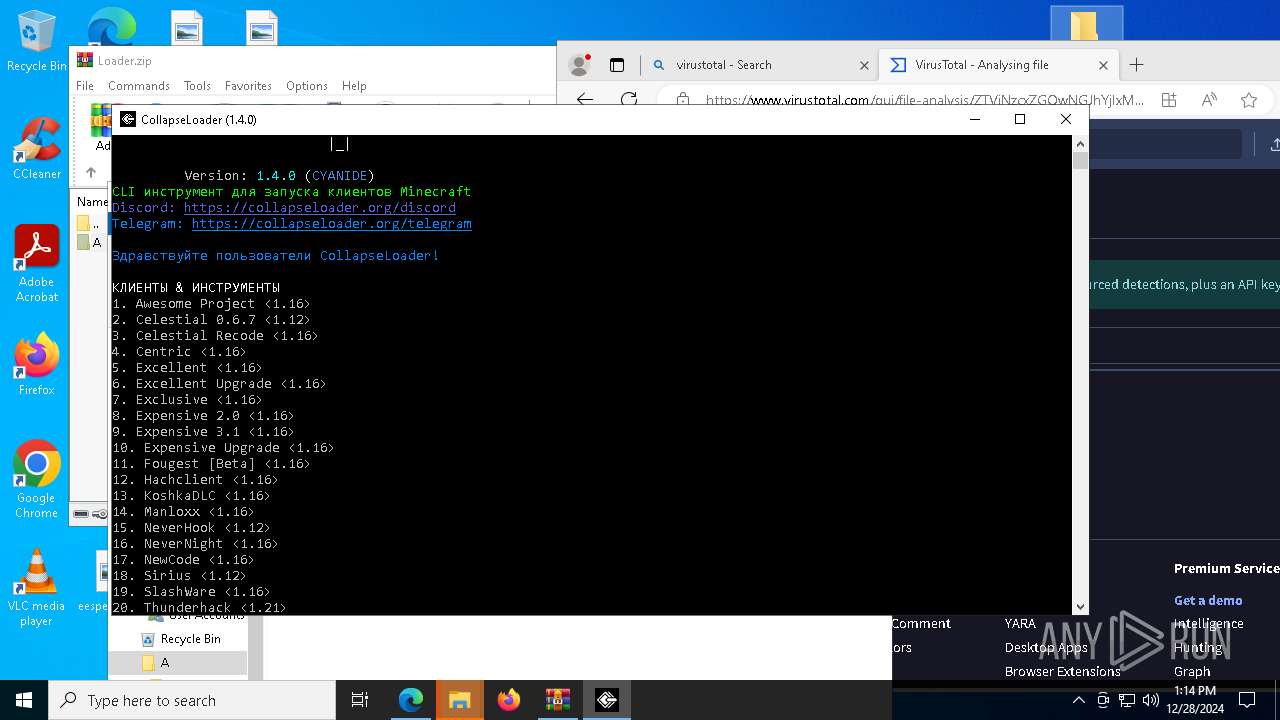Click the scroll-down arrow in CollapseLoader console

1080,607
